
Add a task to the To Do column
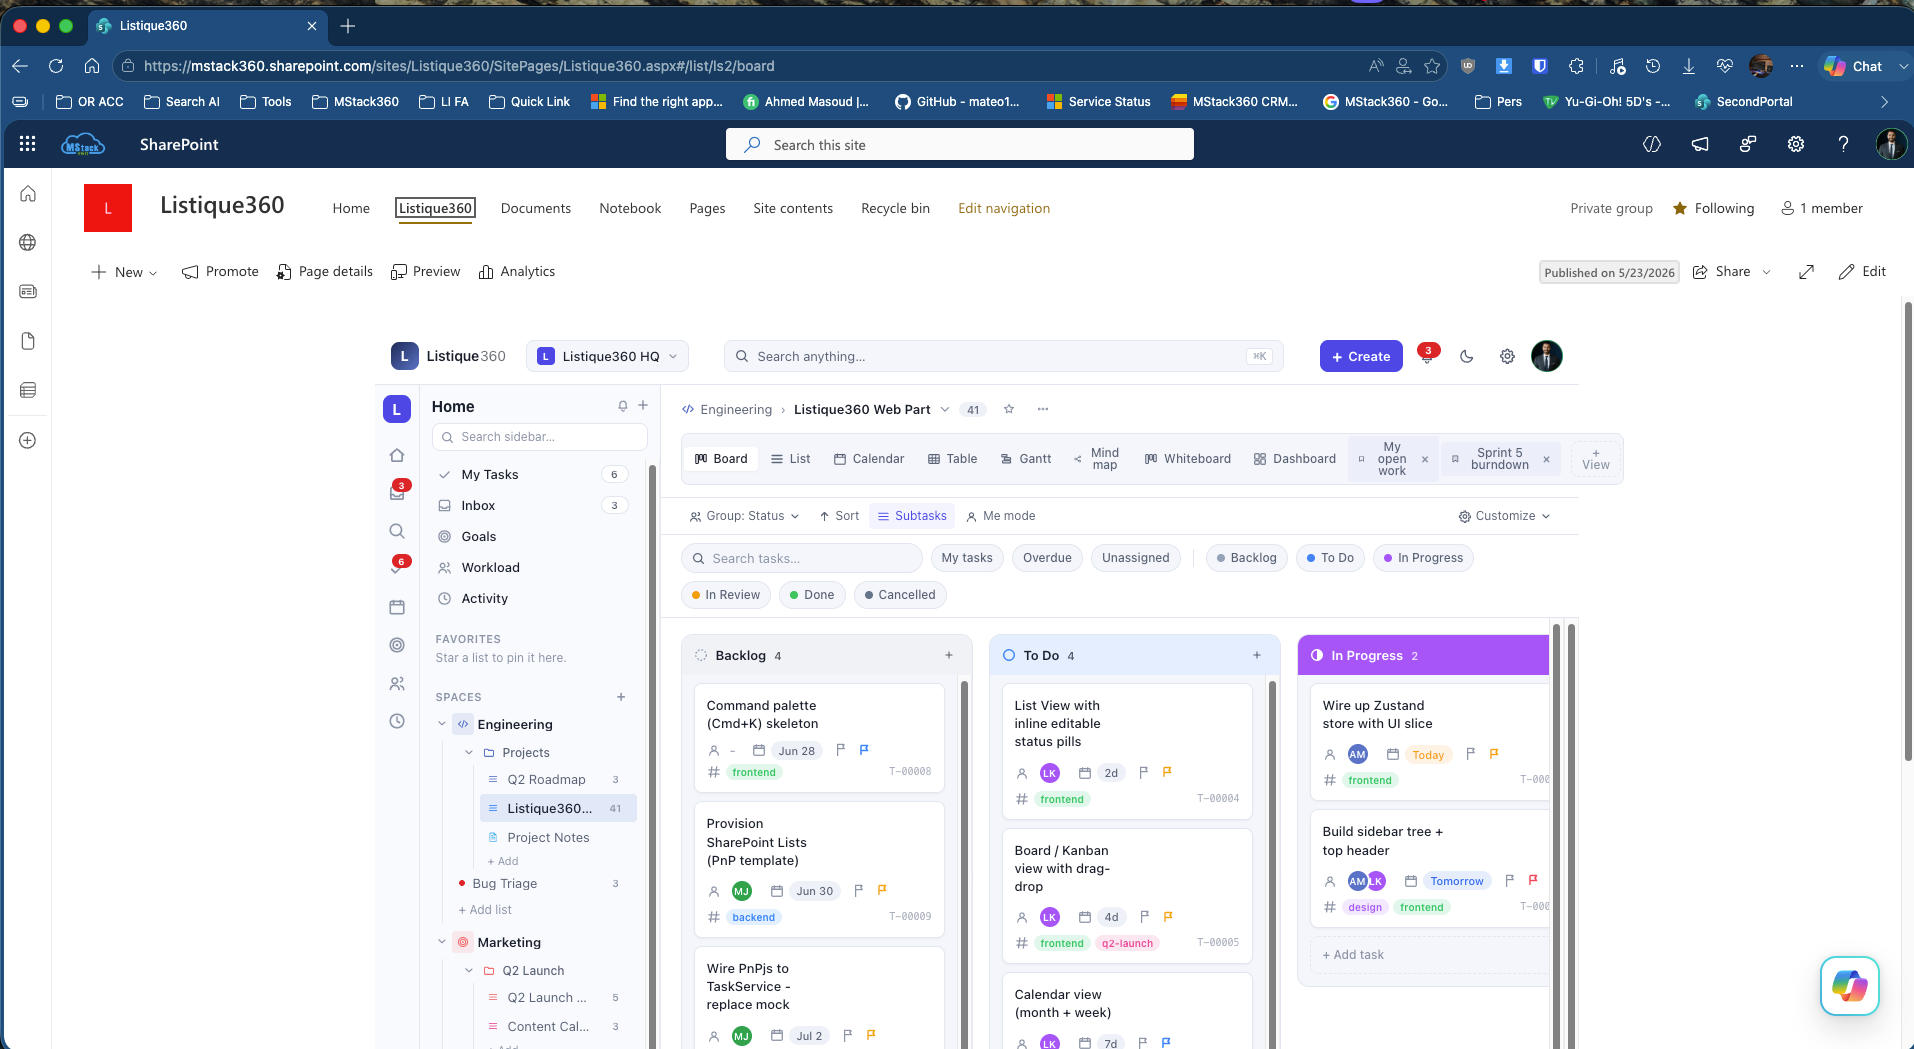(x=1257, y=655)
